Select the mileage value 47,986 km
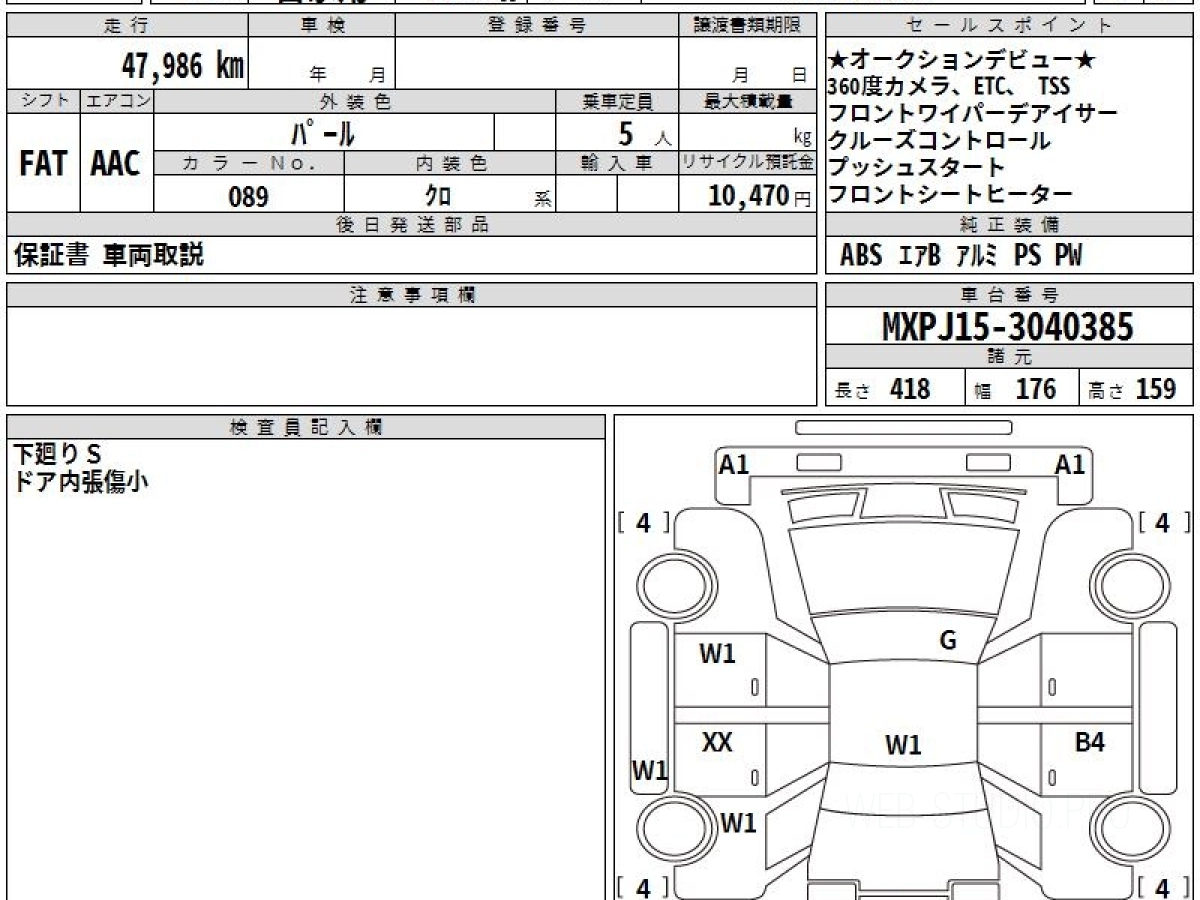Viewport: 1200px width, 900px height. click(183, 66)
